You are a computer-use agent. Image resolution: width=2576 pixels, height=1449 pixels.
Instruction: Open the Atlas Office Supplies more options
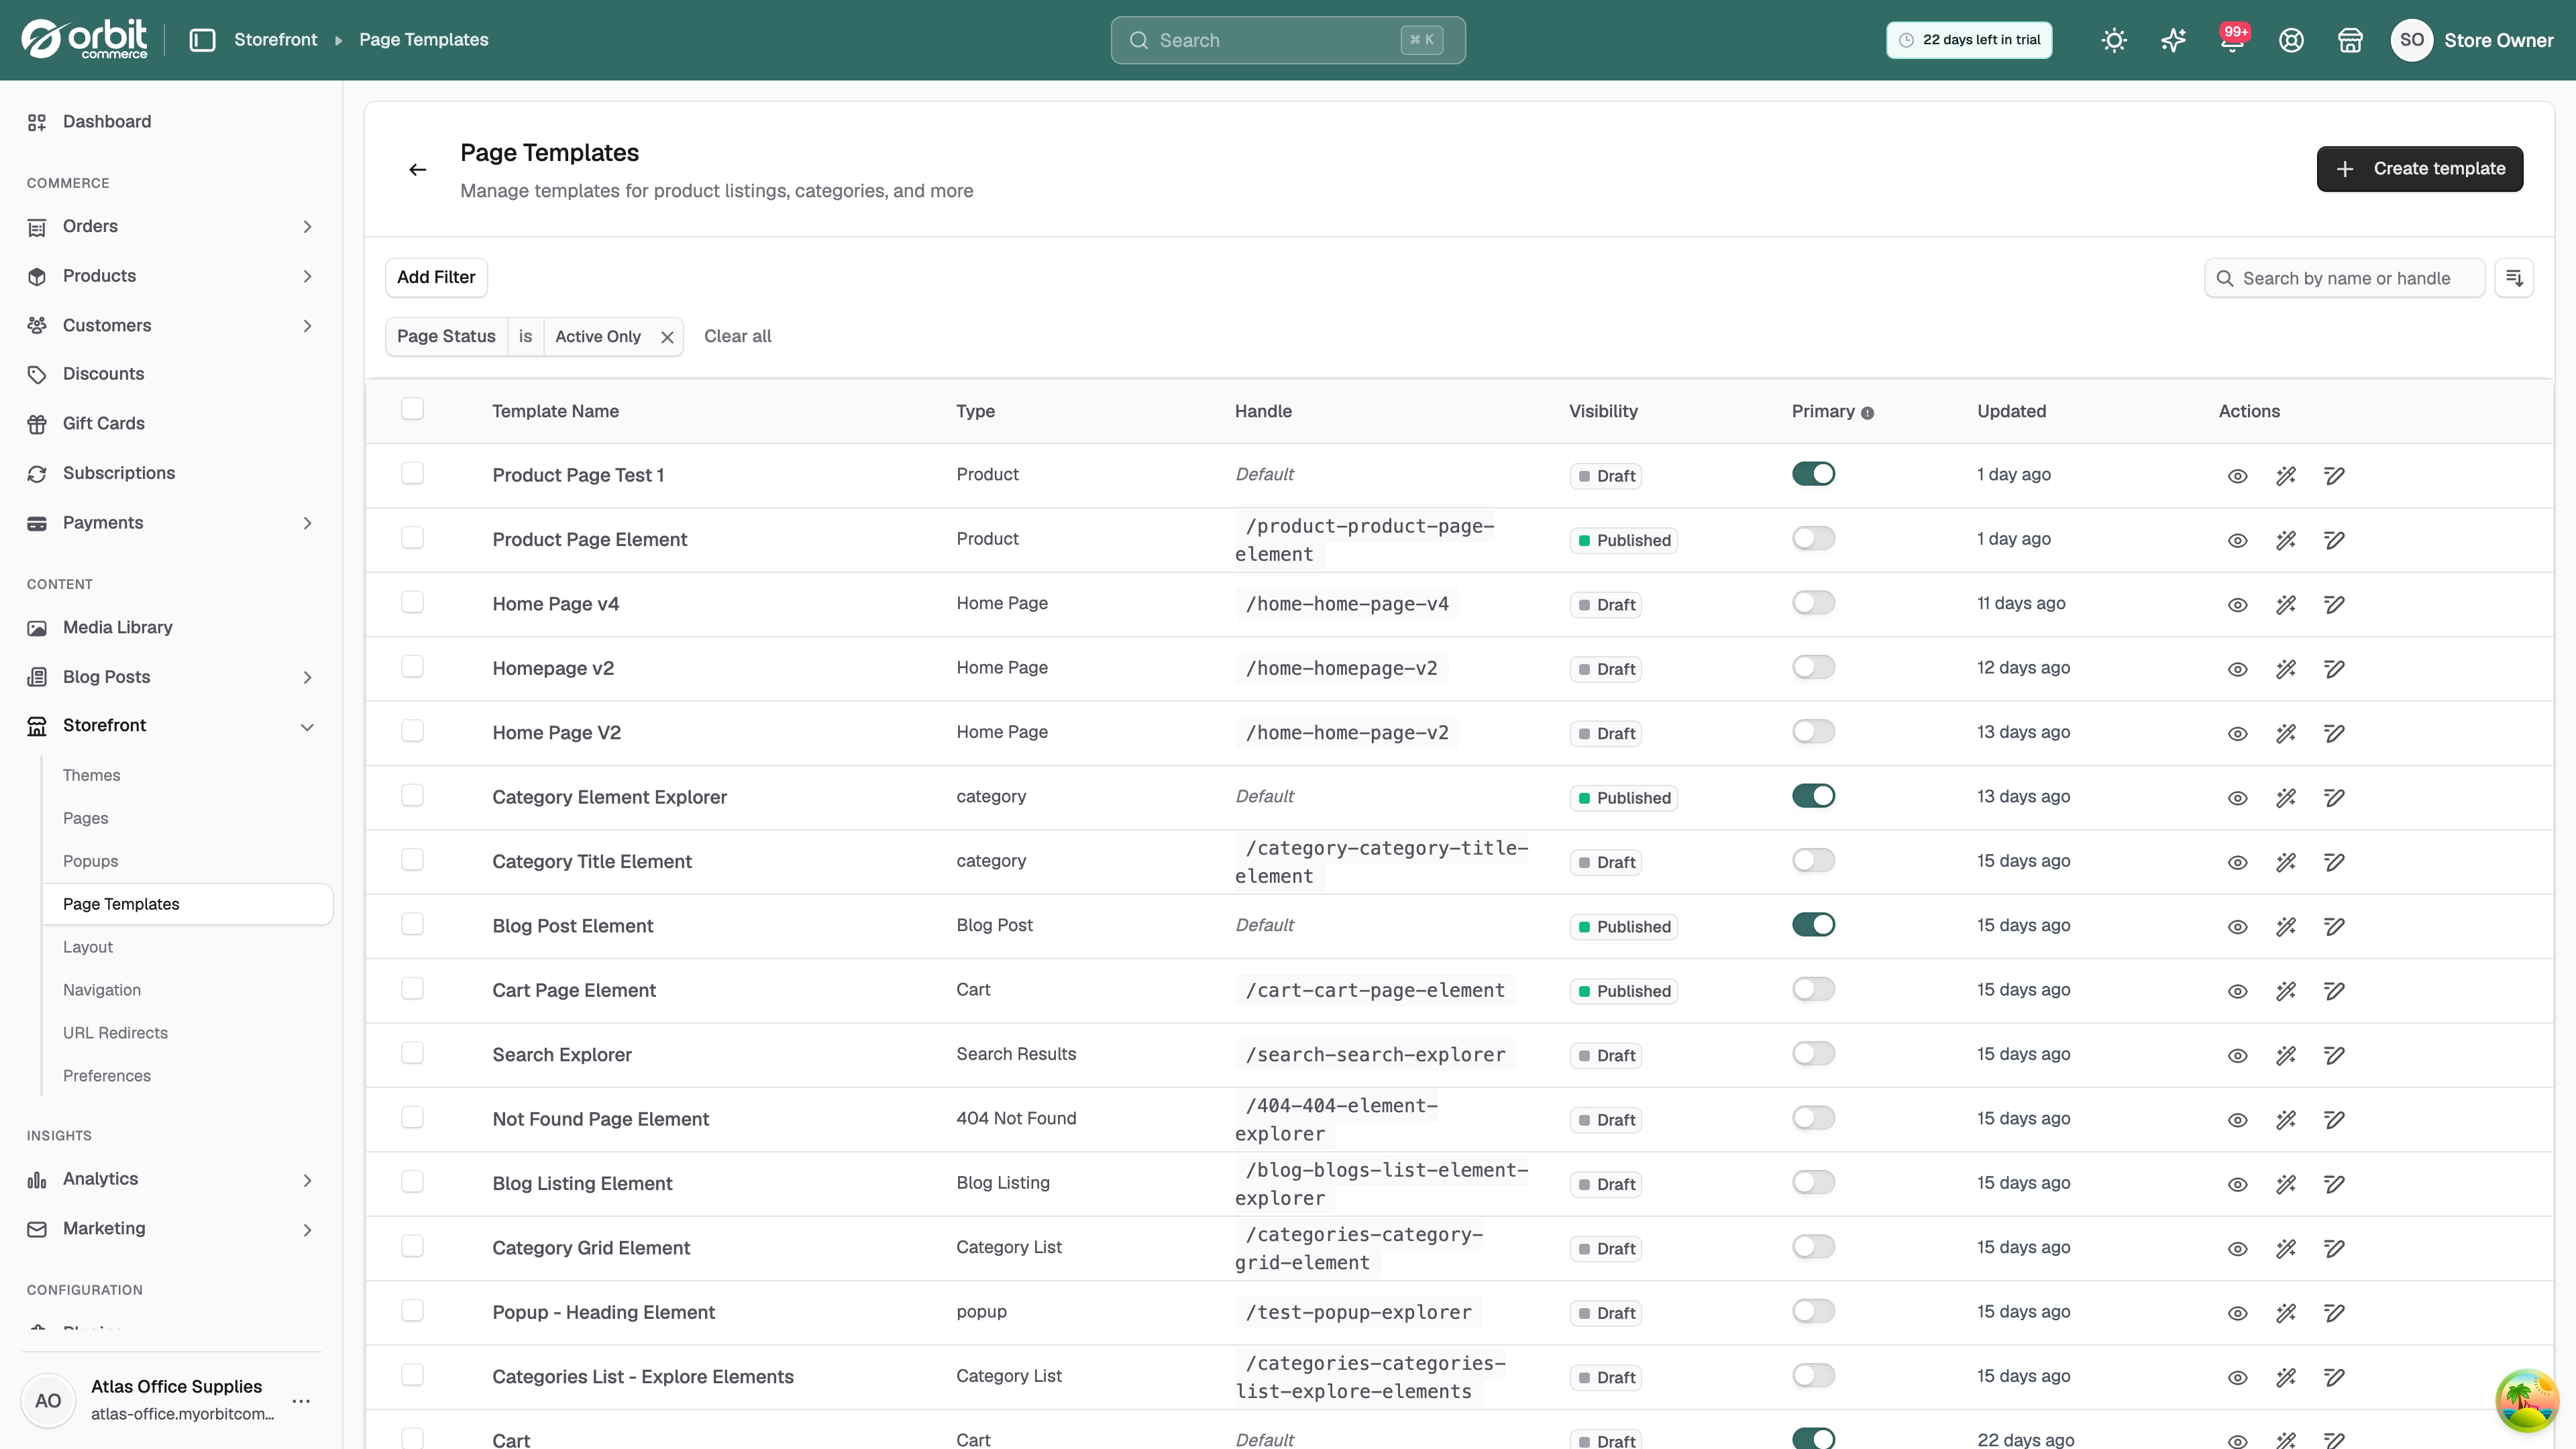301,1401
